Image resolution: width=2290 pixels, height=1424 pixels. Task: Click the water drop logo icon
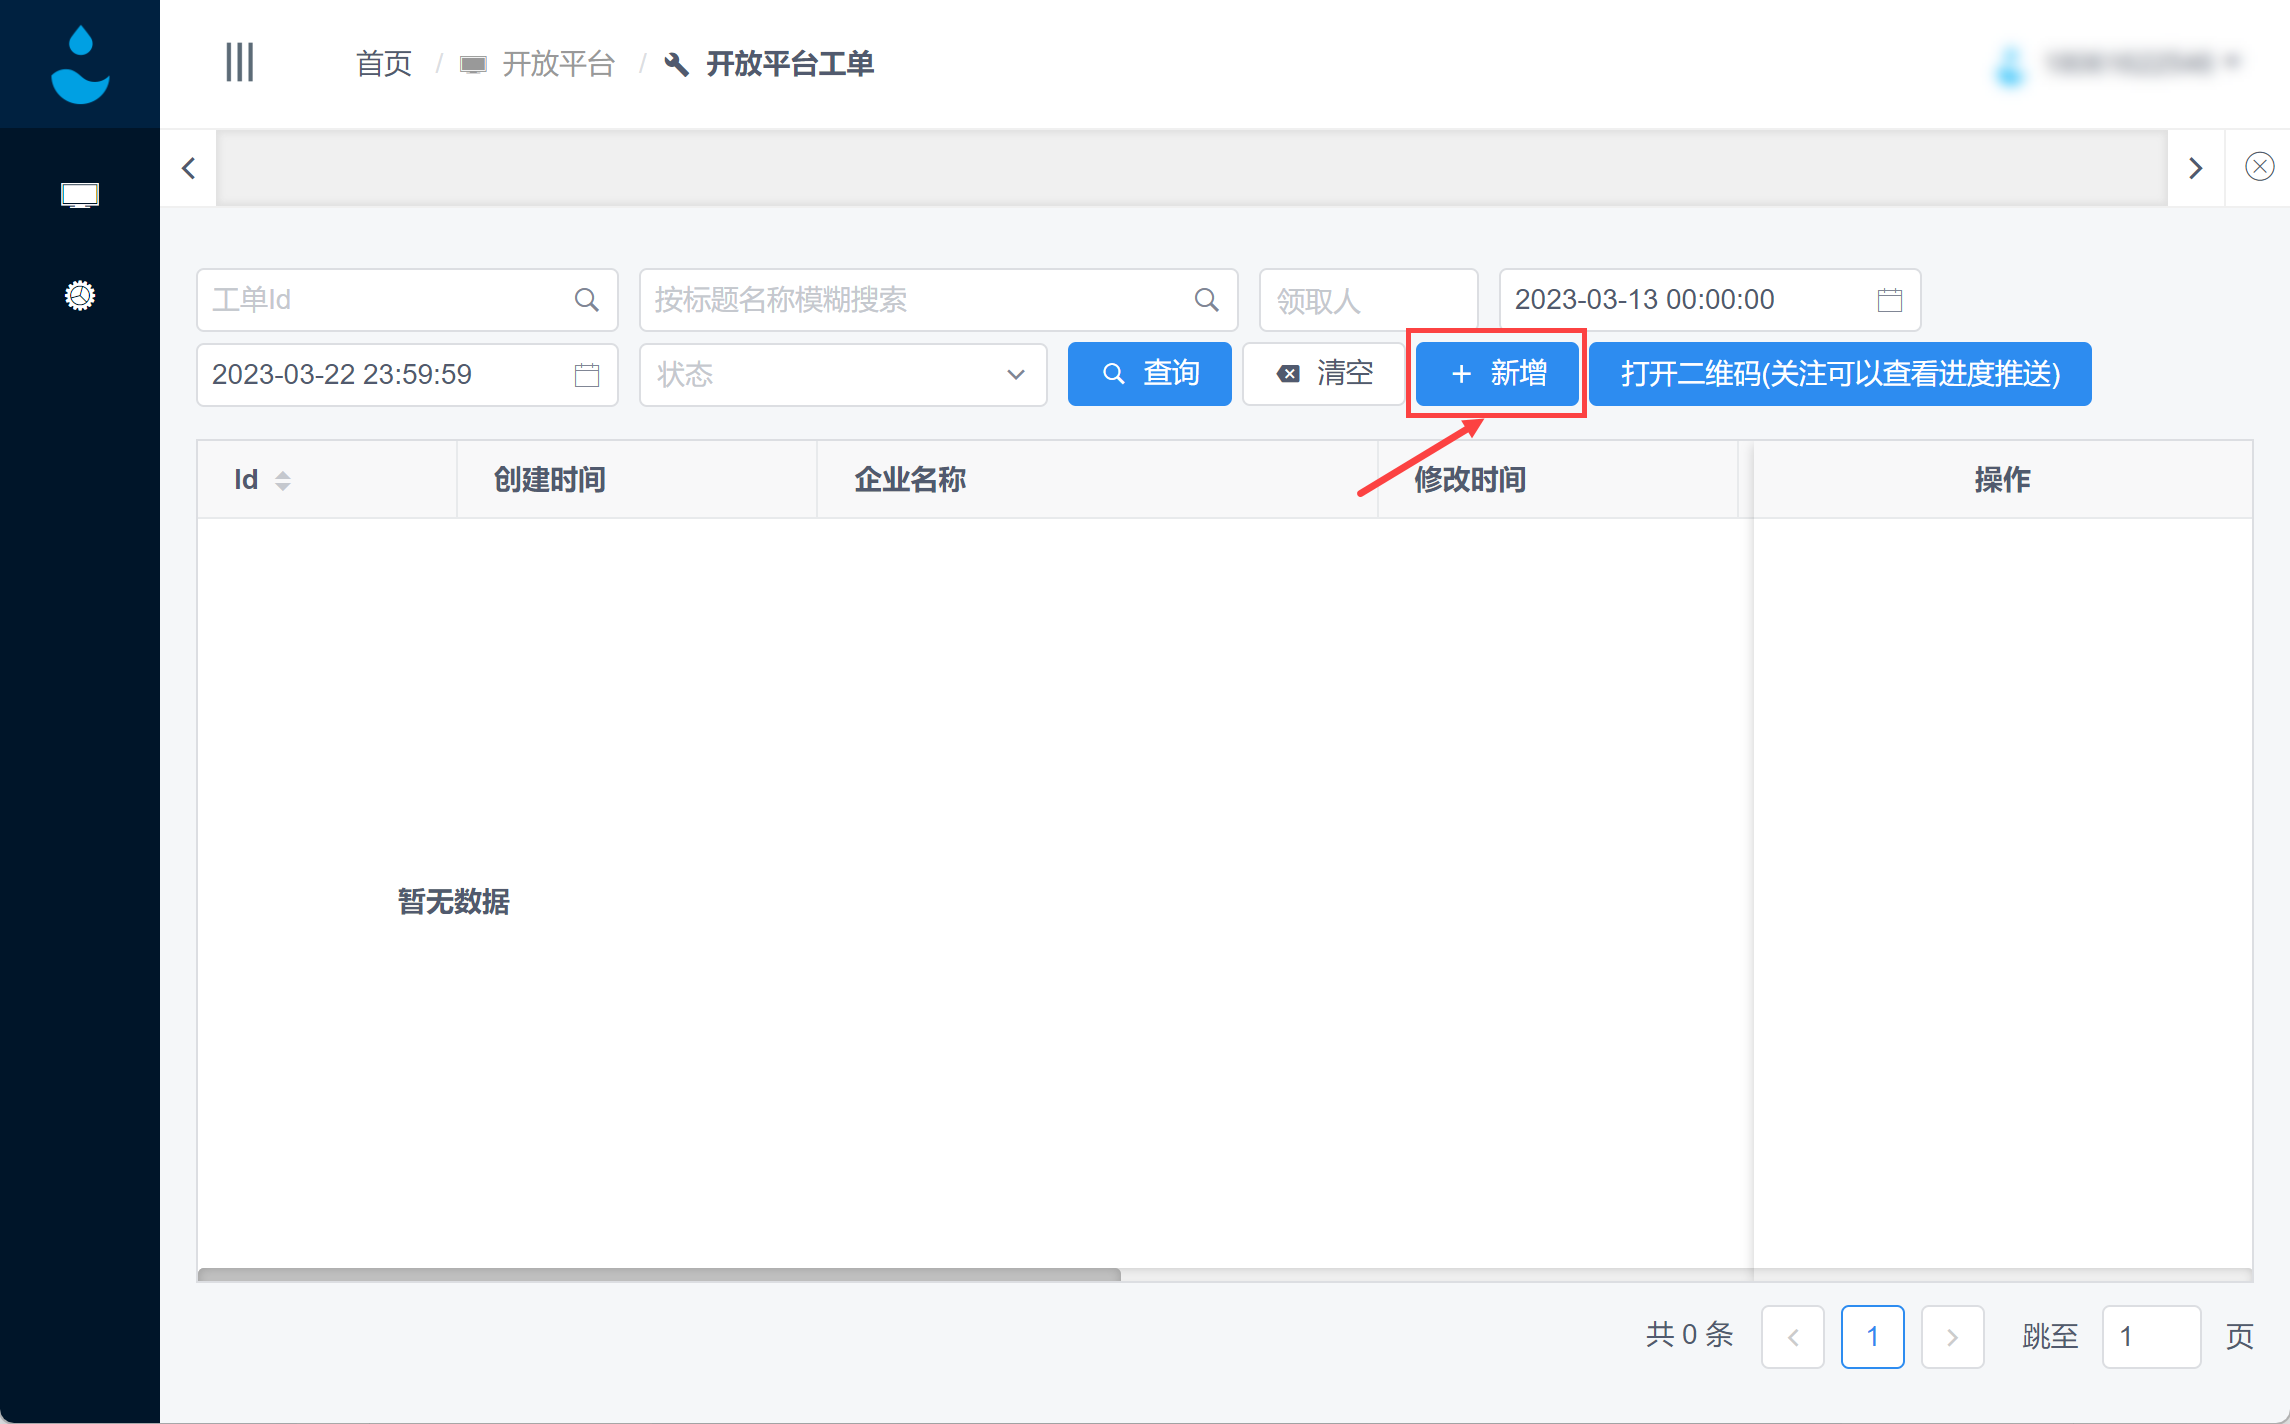click(x=80, y=64)
